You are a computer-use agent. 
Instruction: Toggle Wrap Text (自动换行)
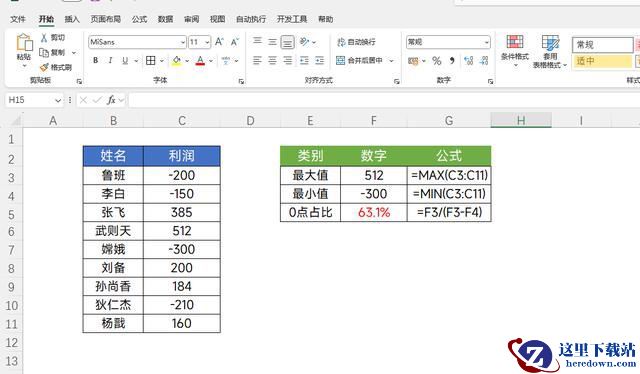356,42
